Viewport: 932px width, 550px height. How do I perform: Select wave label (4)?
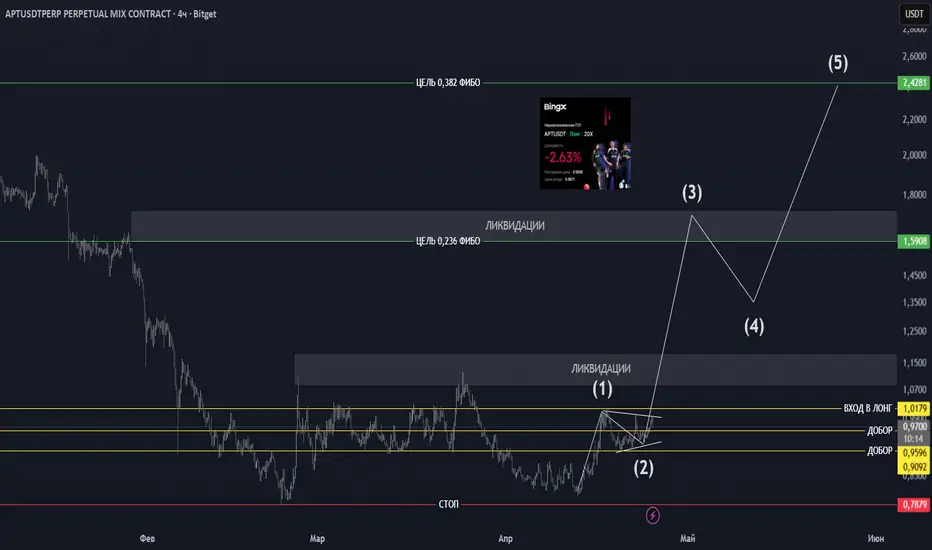click(x=754, y=326)
